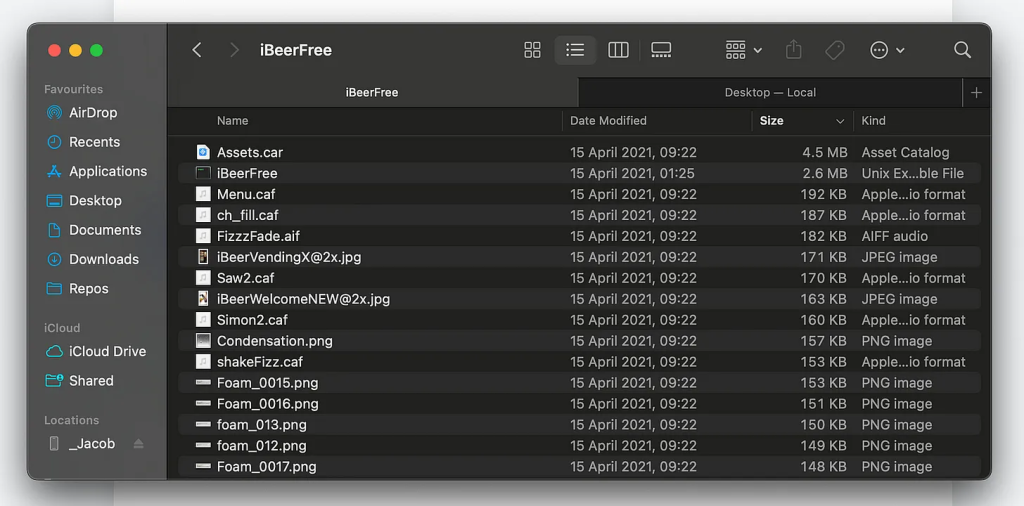Open the Group By dropdown
The width and height of the screenshot is (1024, 506).
tap(743, 50)
